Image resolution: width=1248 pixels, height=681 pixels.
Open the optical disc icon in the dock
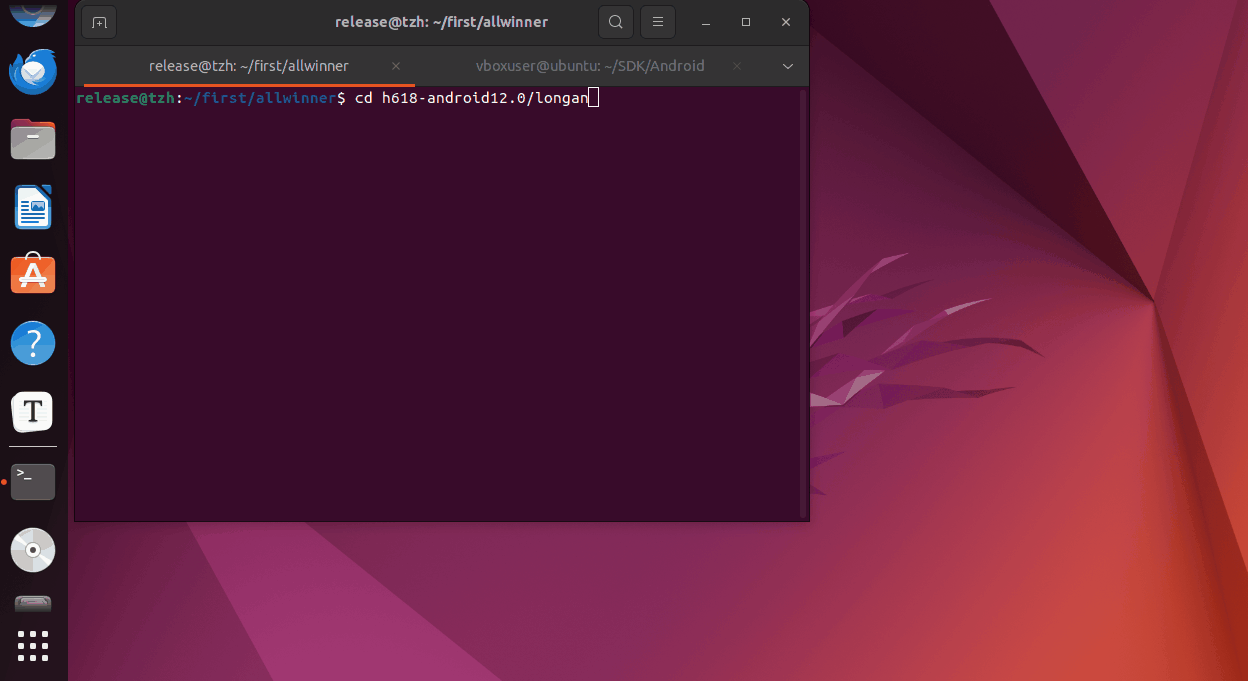tap(33, 549)
